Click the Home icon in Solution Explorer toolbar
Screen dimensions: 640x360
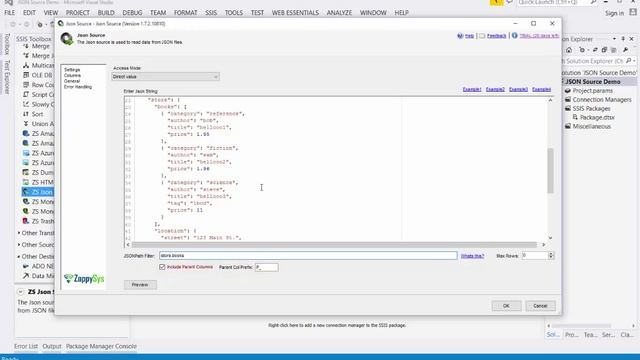(x=569, y=50)
